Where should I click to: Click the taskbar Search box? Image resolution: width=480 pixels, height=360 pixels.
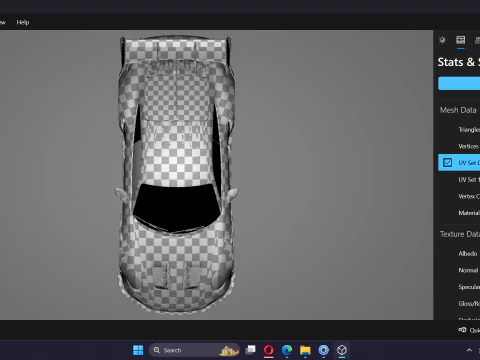[194, 350]
